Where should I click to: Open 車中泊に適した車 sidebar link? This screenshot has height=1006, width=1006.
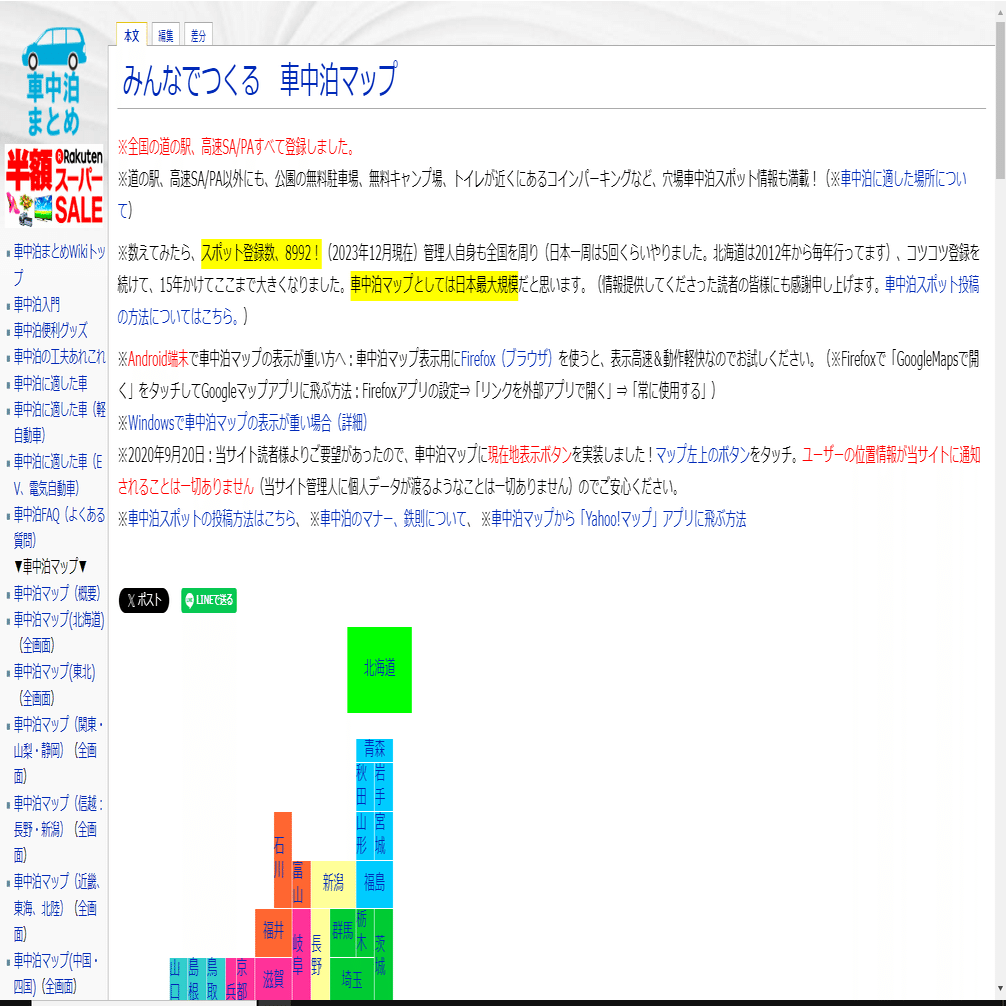click(x=51, y=384)
